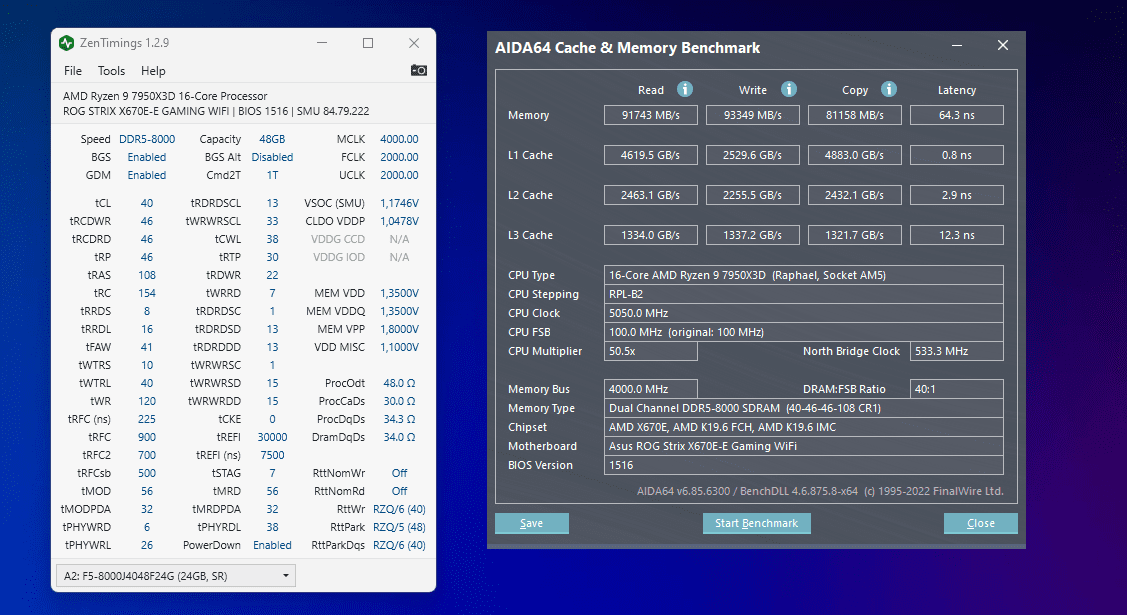Click the BGS Alt value Disabled

(272, 157)
